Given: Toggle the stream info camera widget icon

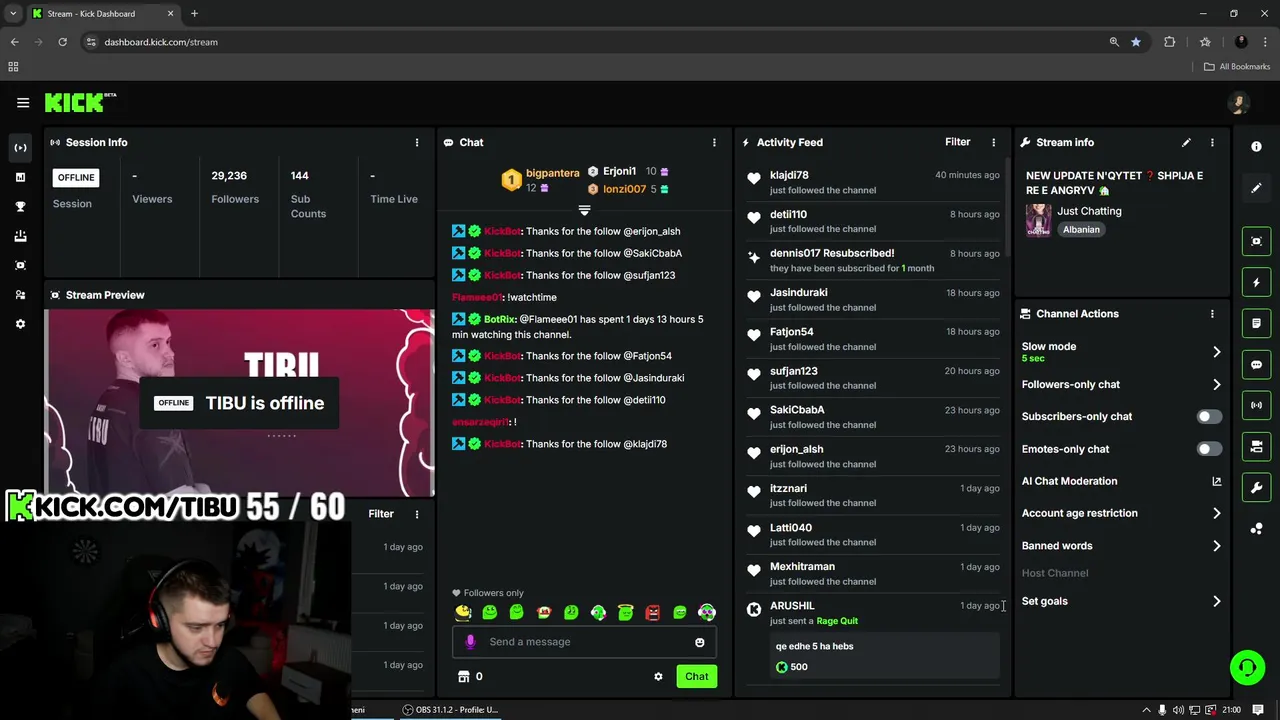Looking at the screenshot, I should click(1257, 446).
